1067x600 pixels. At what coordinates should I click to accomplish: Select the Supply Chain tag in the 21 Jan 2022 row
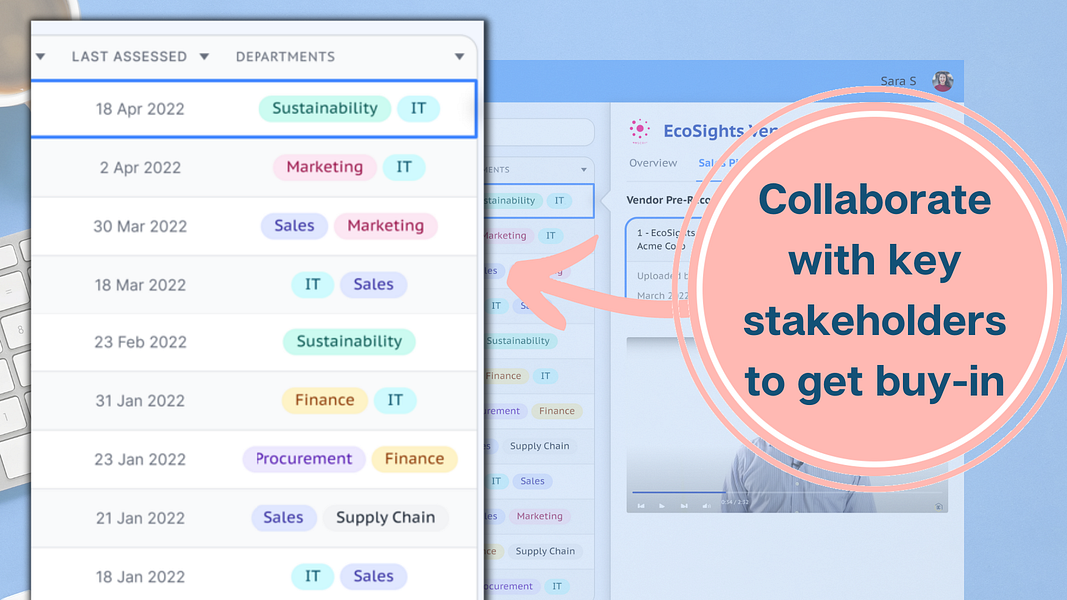pos(385,518)
